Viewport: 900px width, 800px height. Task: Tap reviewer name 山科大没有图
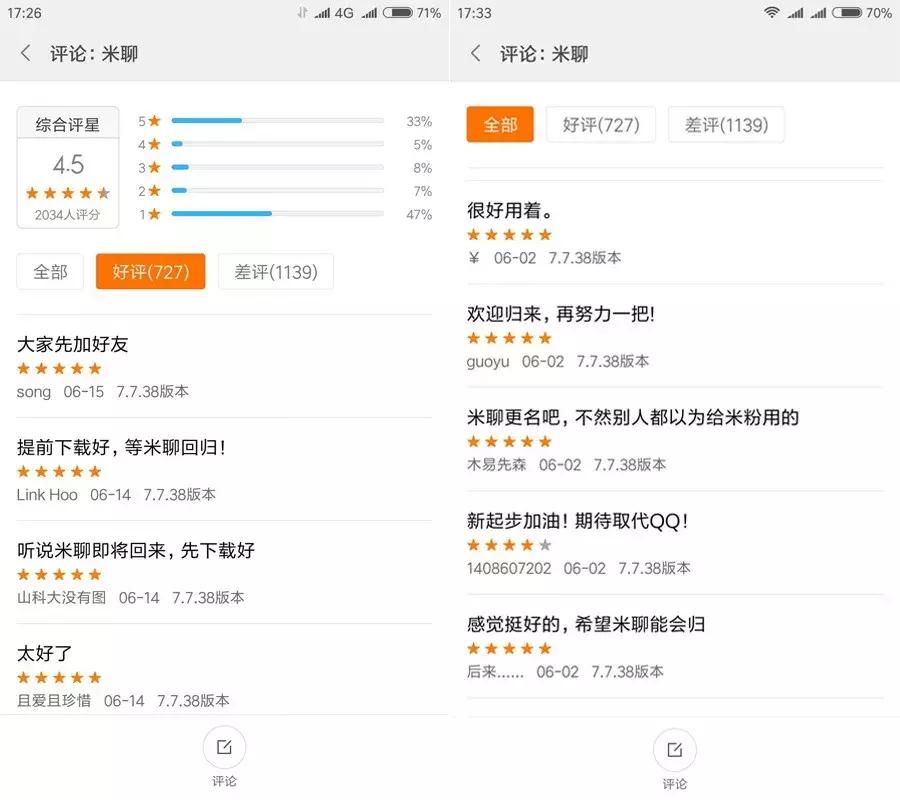[x=61, y=597]
